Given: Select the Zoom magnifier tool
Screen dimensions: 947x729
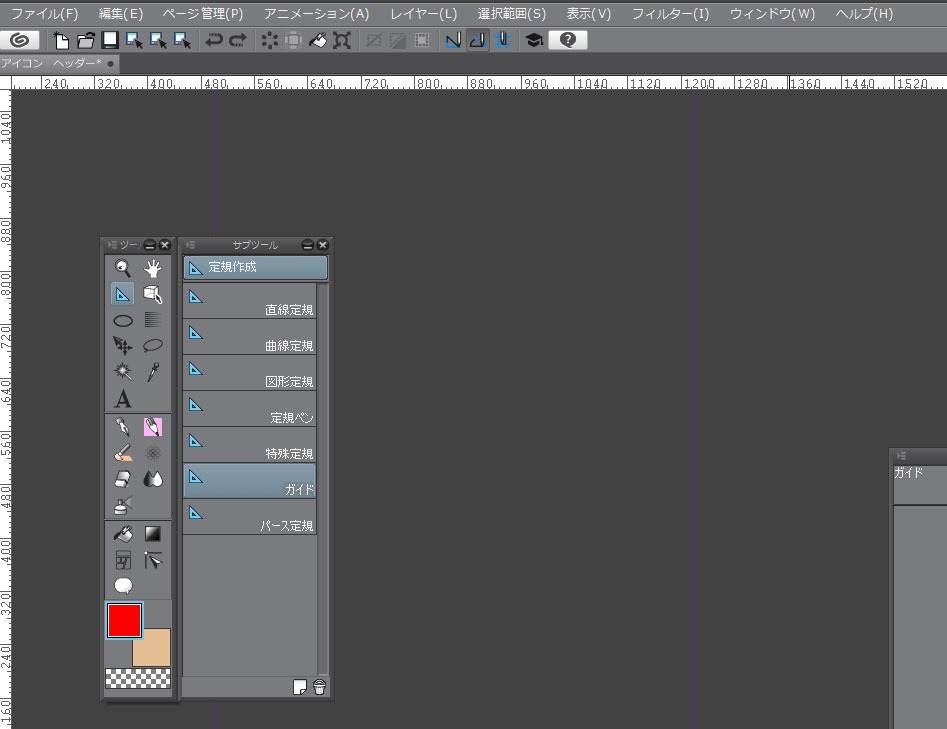Looking at the screenshot, I should (x=123, y=268).
